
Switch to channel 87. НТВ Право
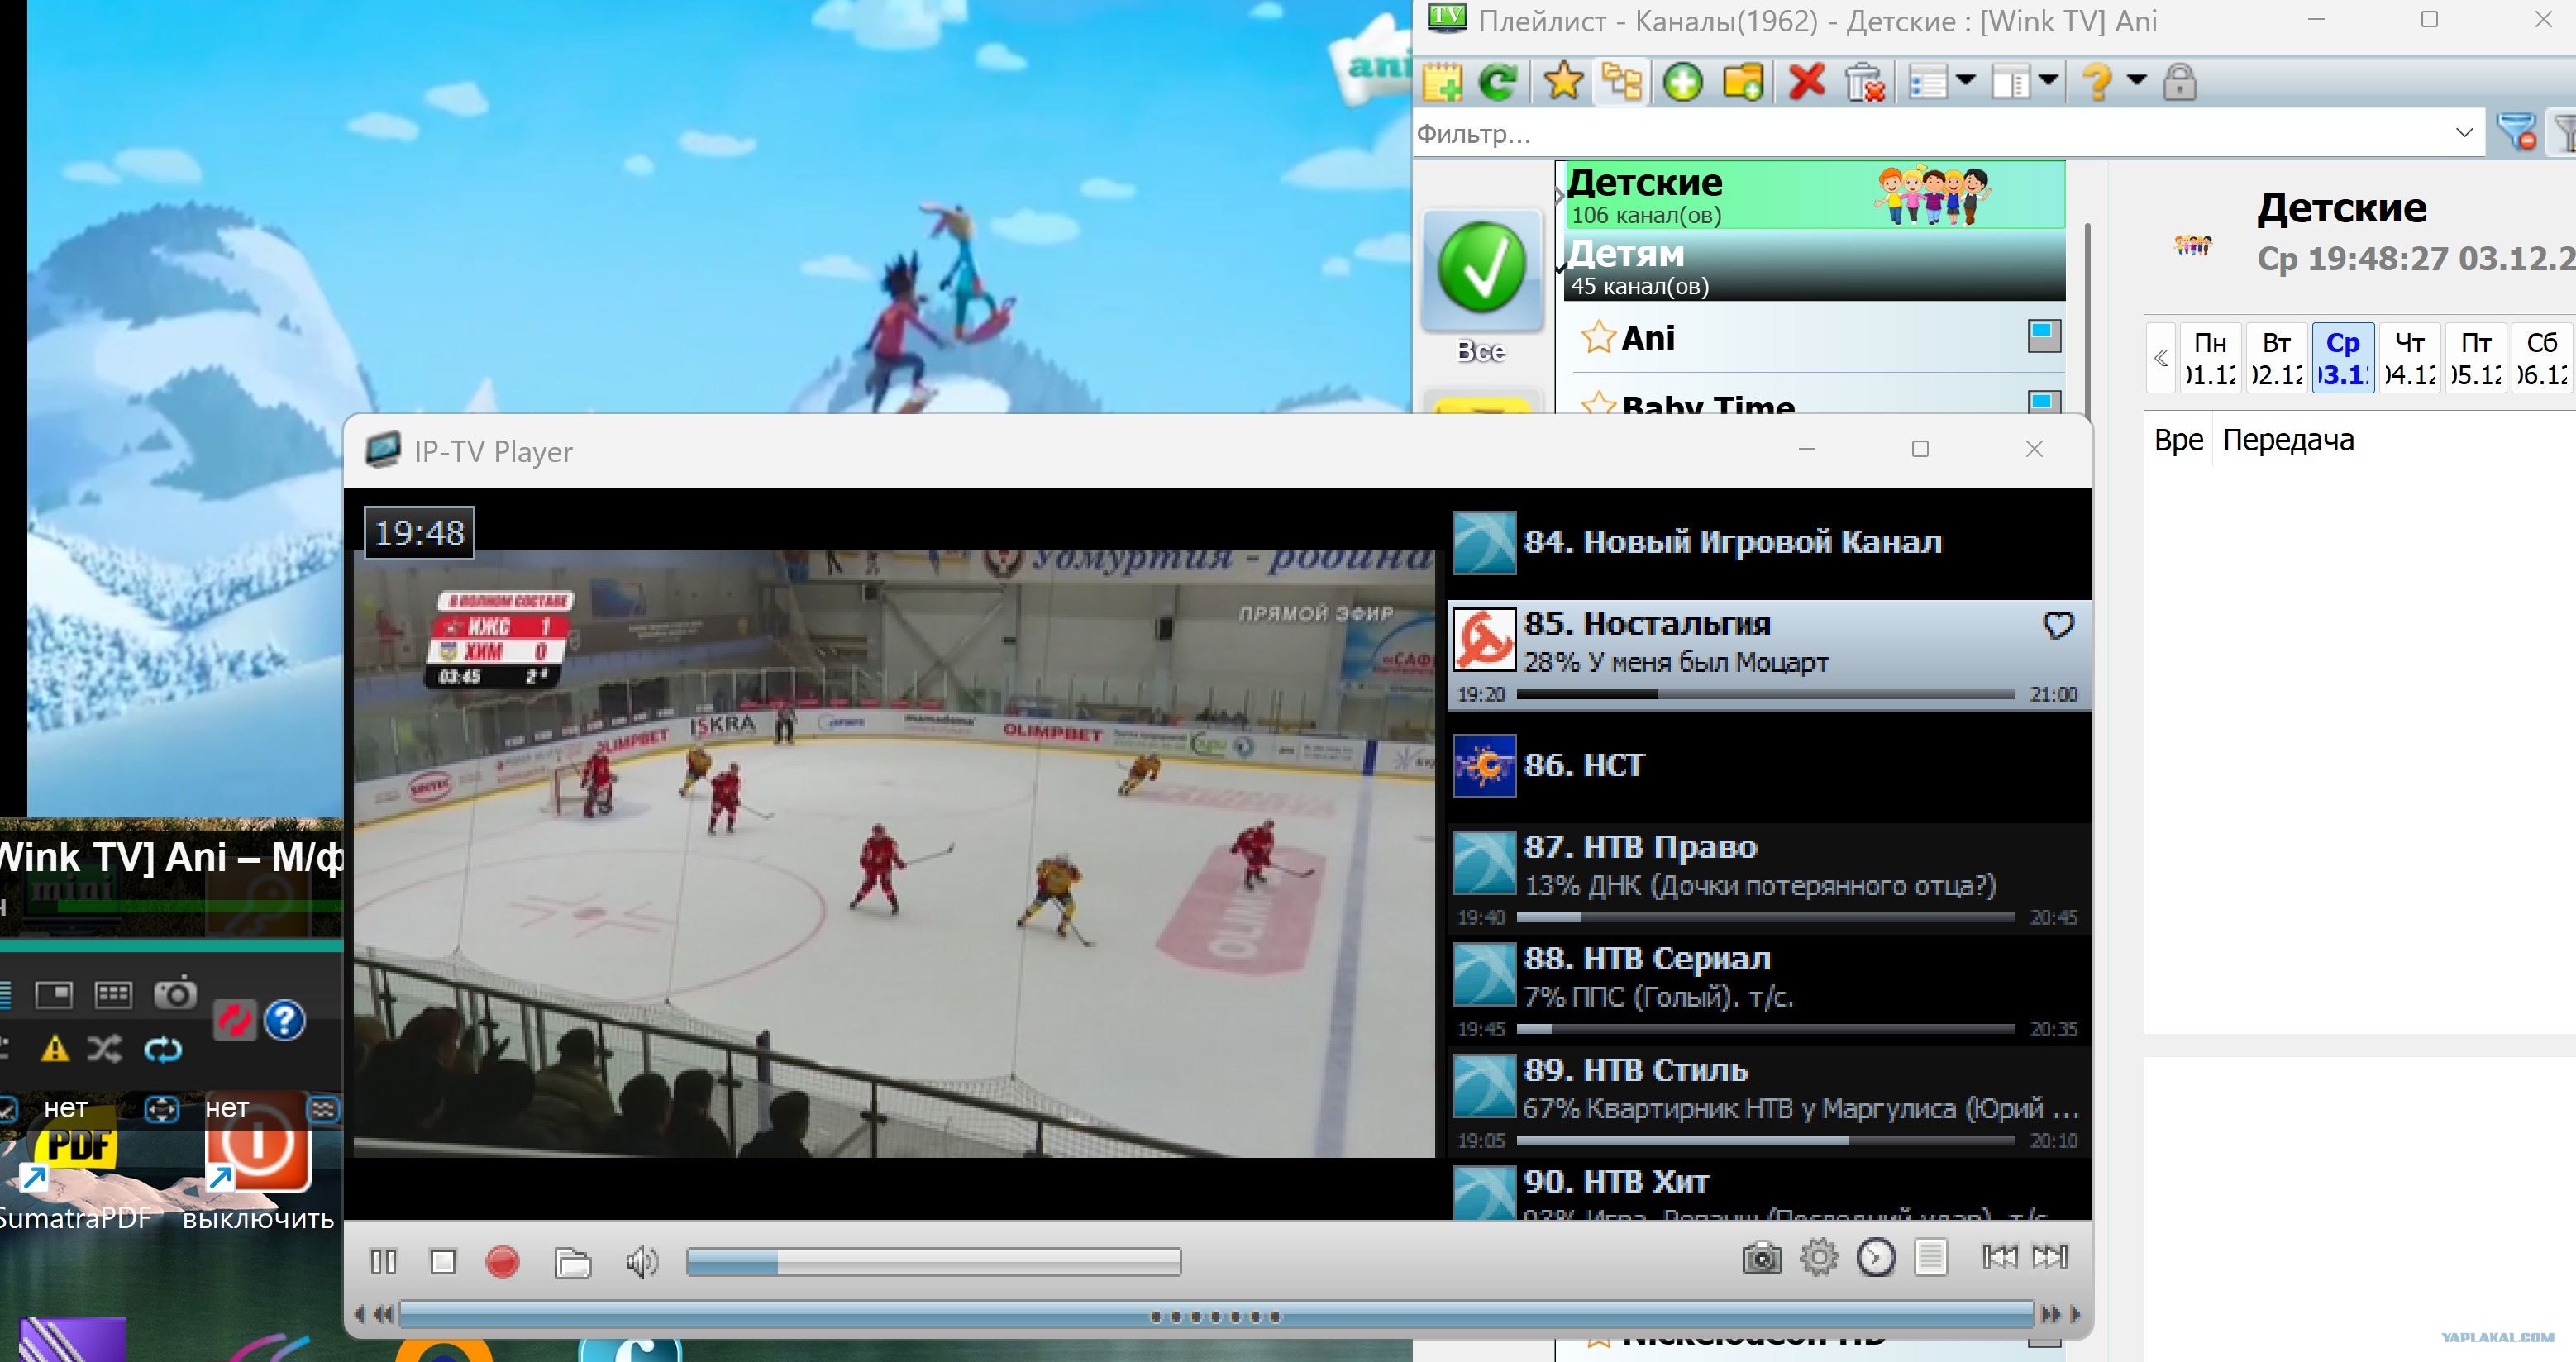1769,878
